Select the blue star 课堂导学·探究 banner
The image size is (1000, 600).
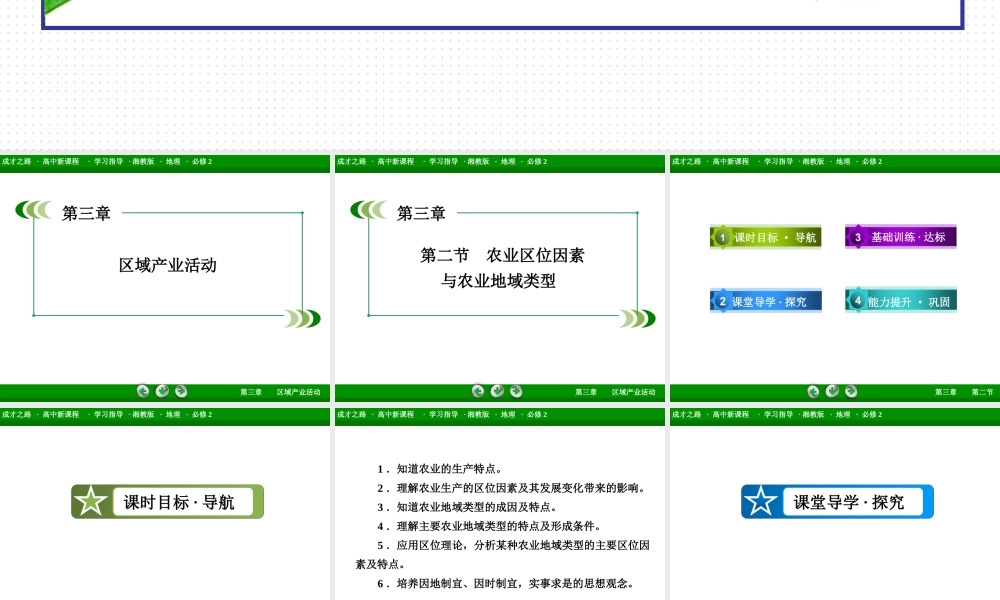tap(837, 502)
